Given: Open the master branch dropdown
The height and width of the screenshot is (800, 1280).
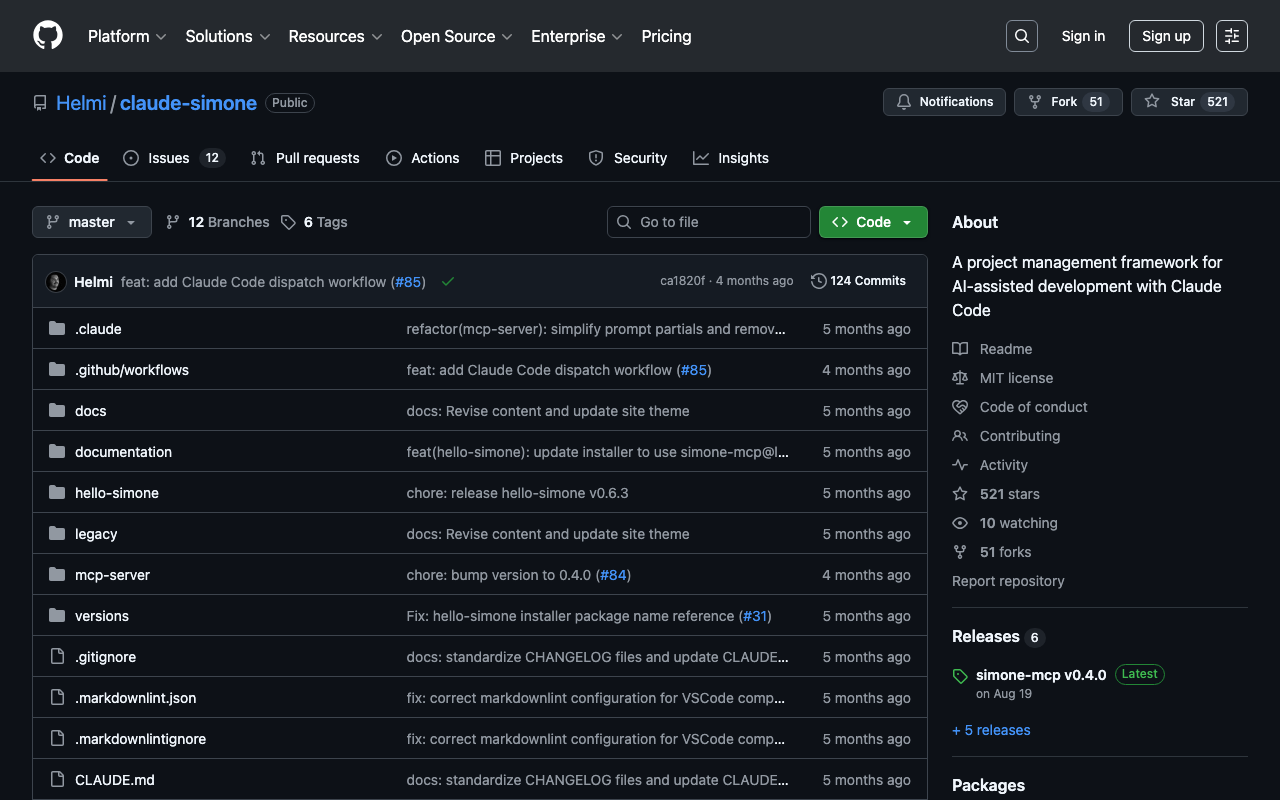Looking at the screenshot, I should 92,222.
